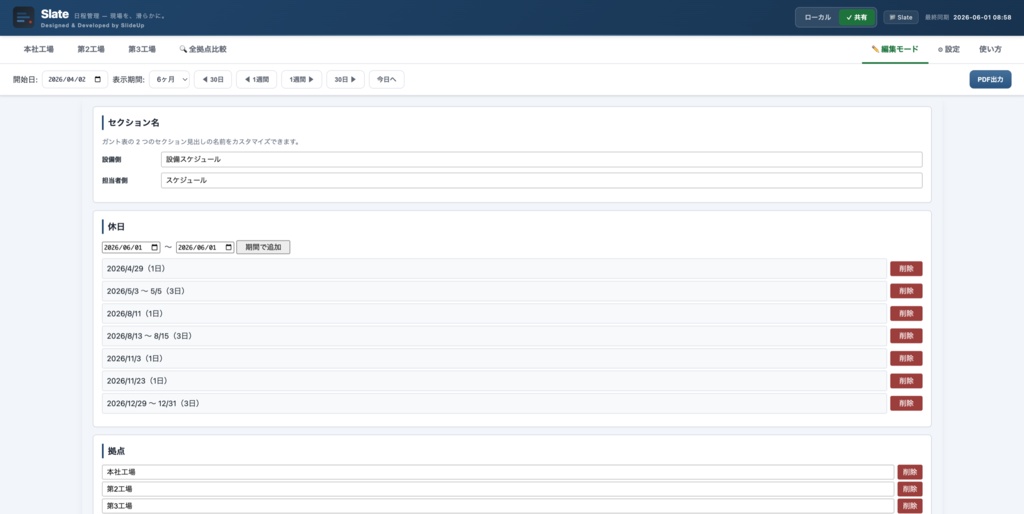Delete the 2026/11/23 holiday
This screenshot has width=1024, height=514.
point(906,381)
